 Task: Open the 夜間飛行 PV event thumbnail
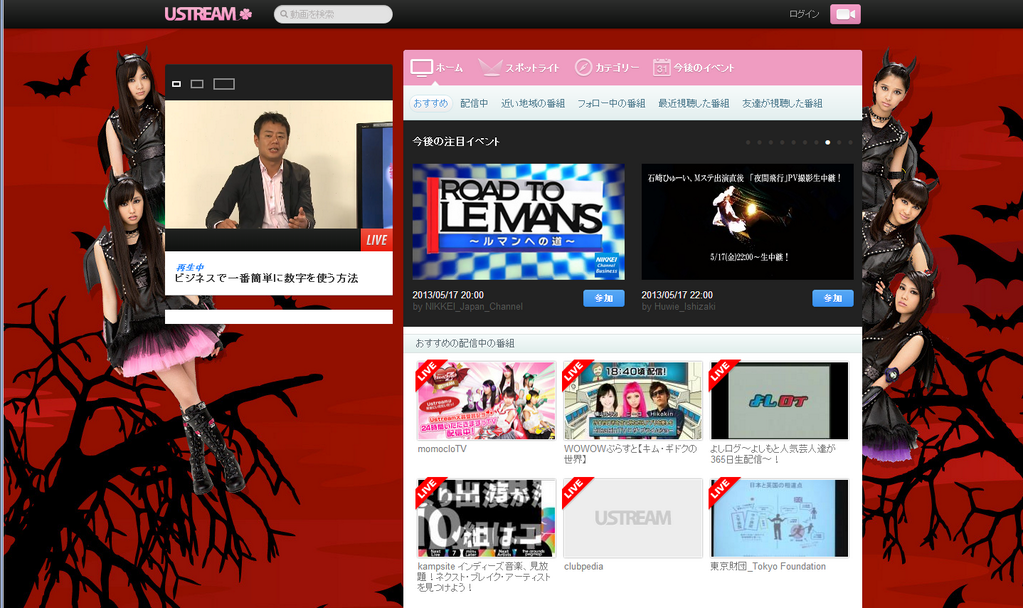point(748,222)
